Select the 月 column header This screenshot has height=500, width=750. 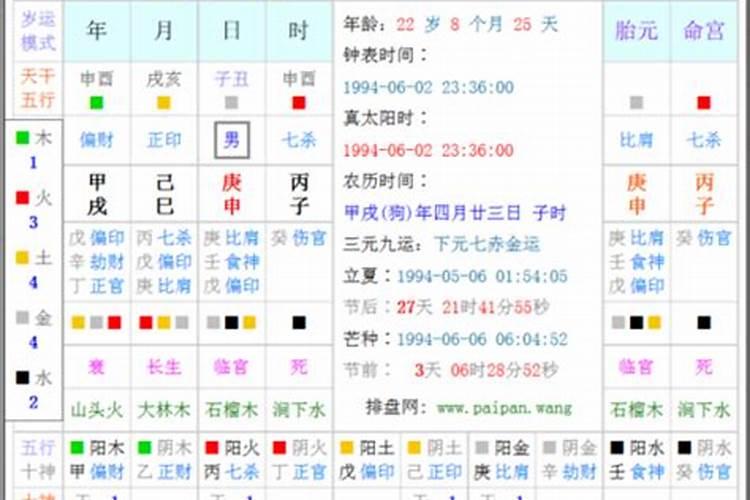(x=164, y=31)
